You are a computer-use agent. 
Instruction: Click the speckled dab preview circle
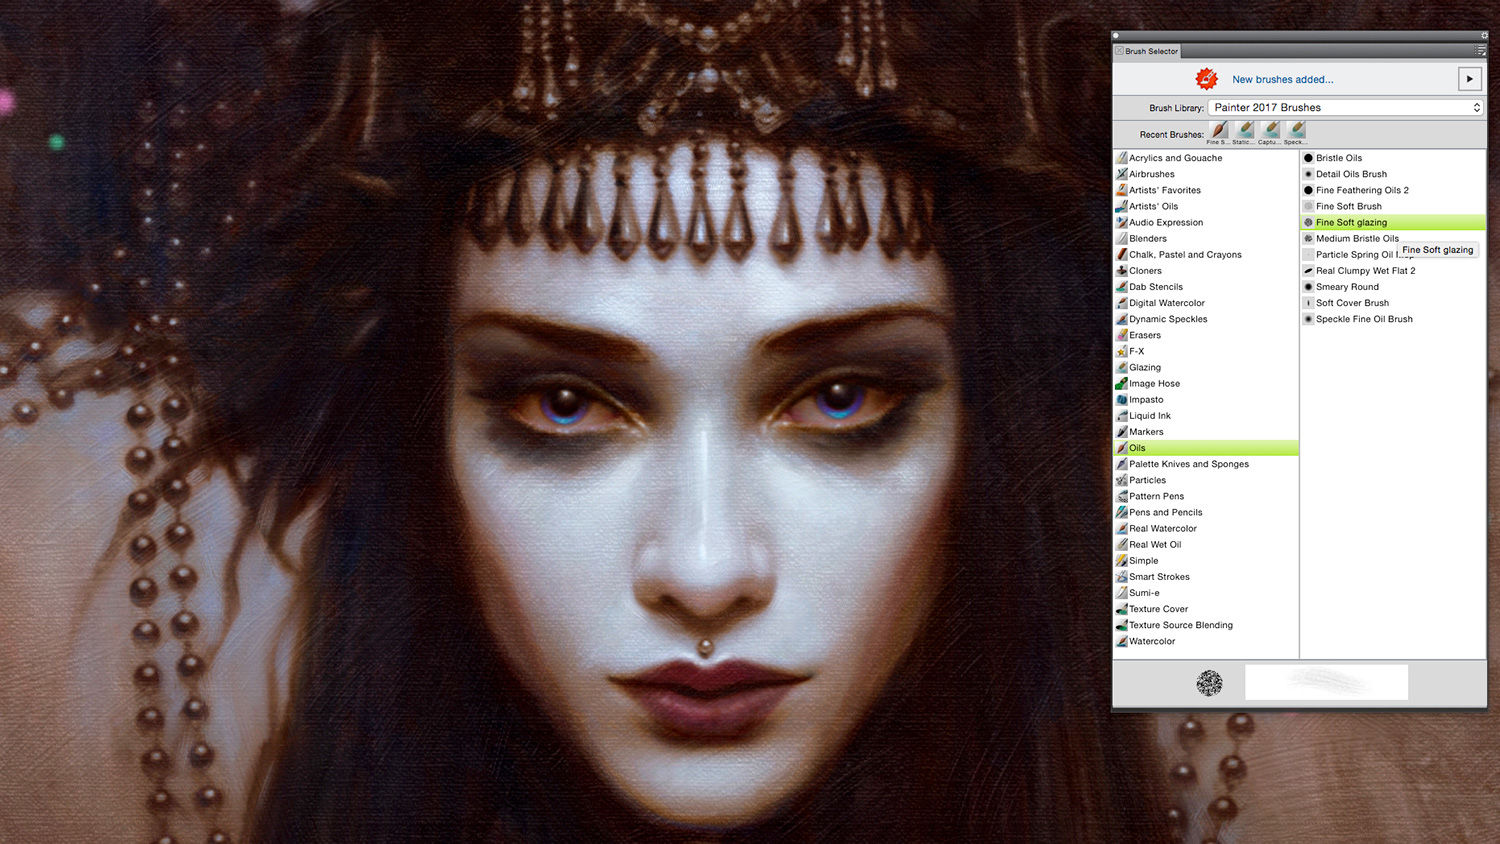pos(1209,682)
